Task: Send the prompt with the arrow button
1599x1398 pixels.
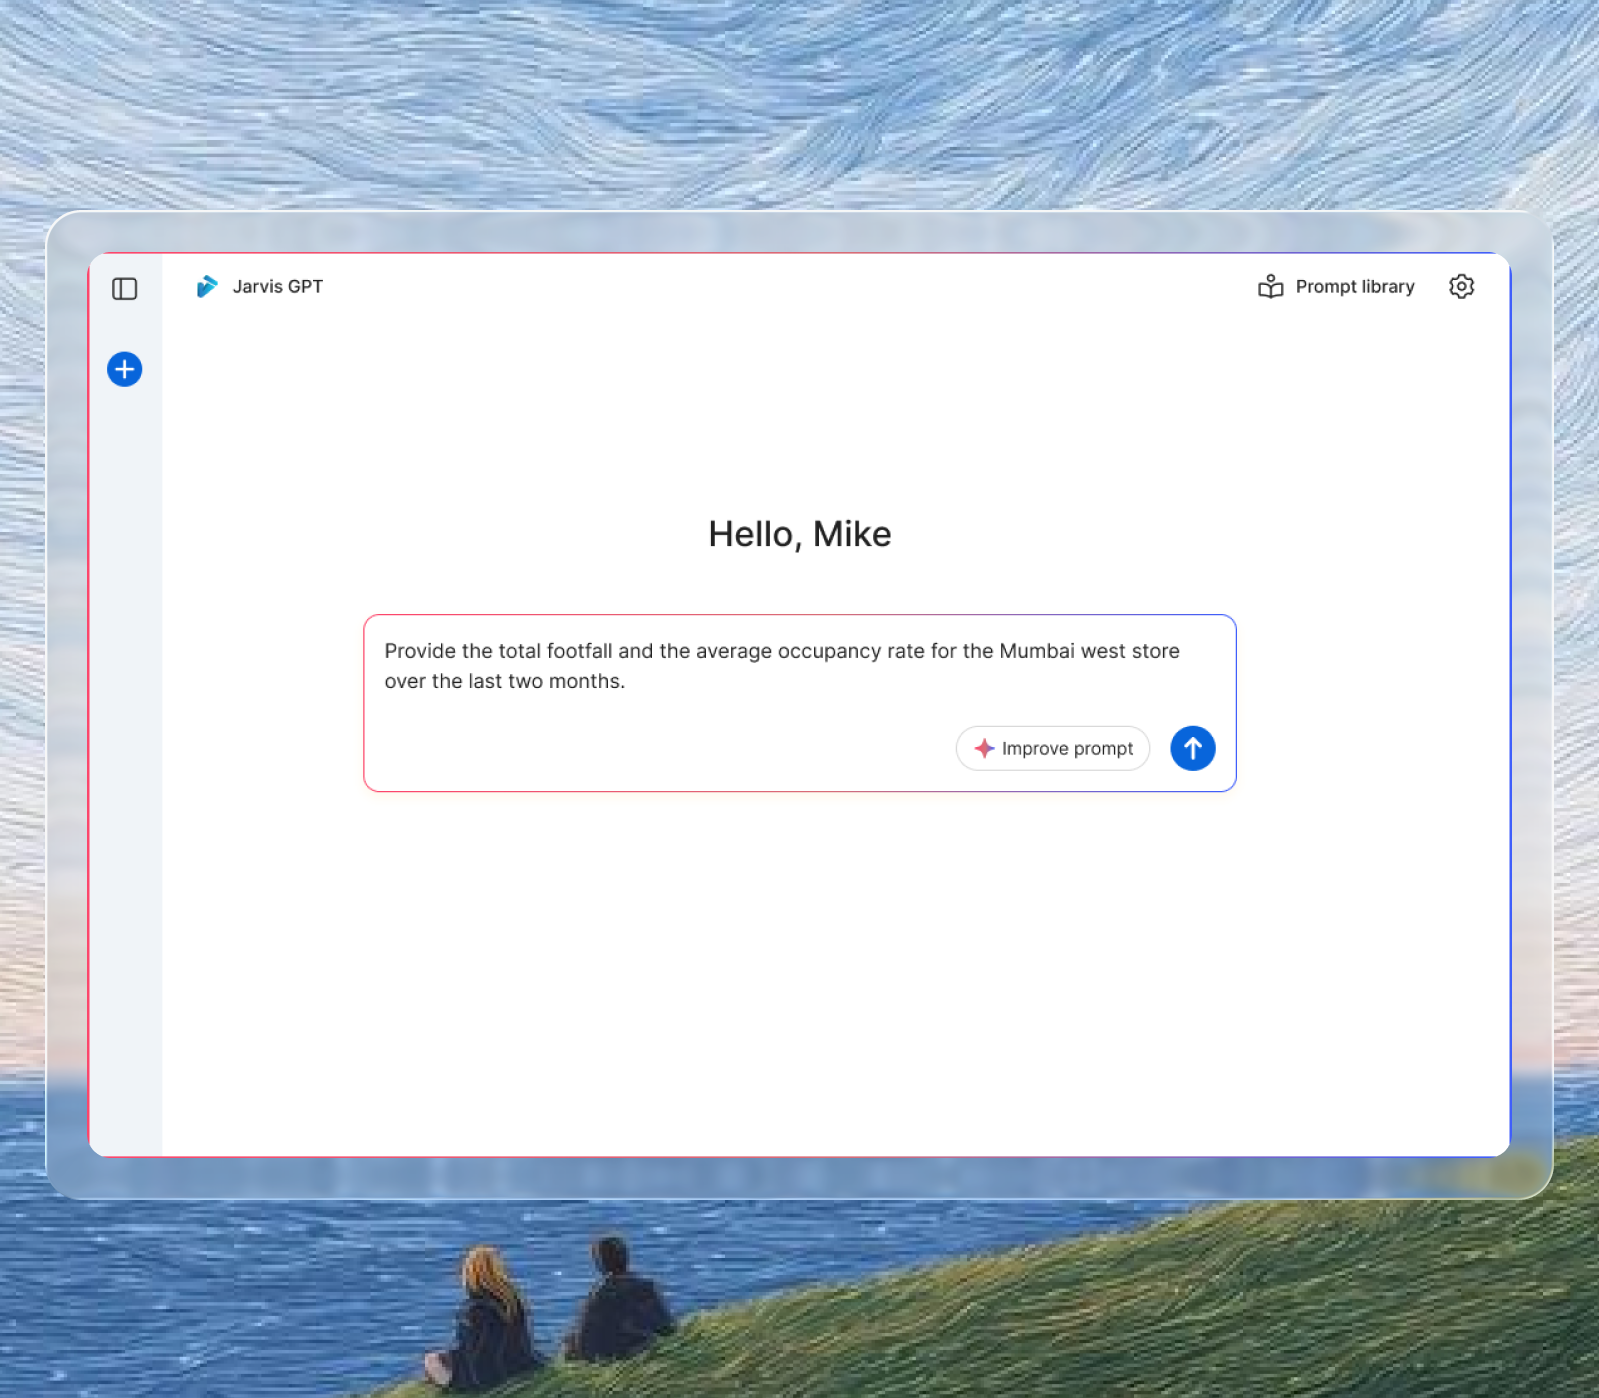Action: tap(1193, 748)
